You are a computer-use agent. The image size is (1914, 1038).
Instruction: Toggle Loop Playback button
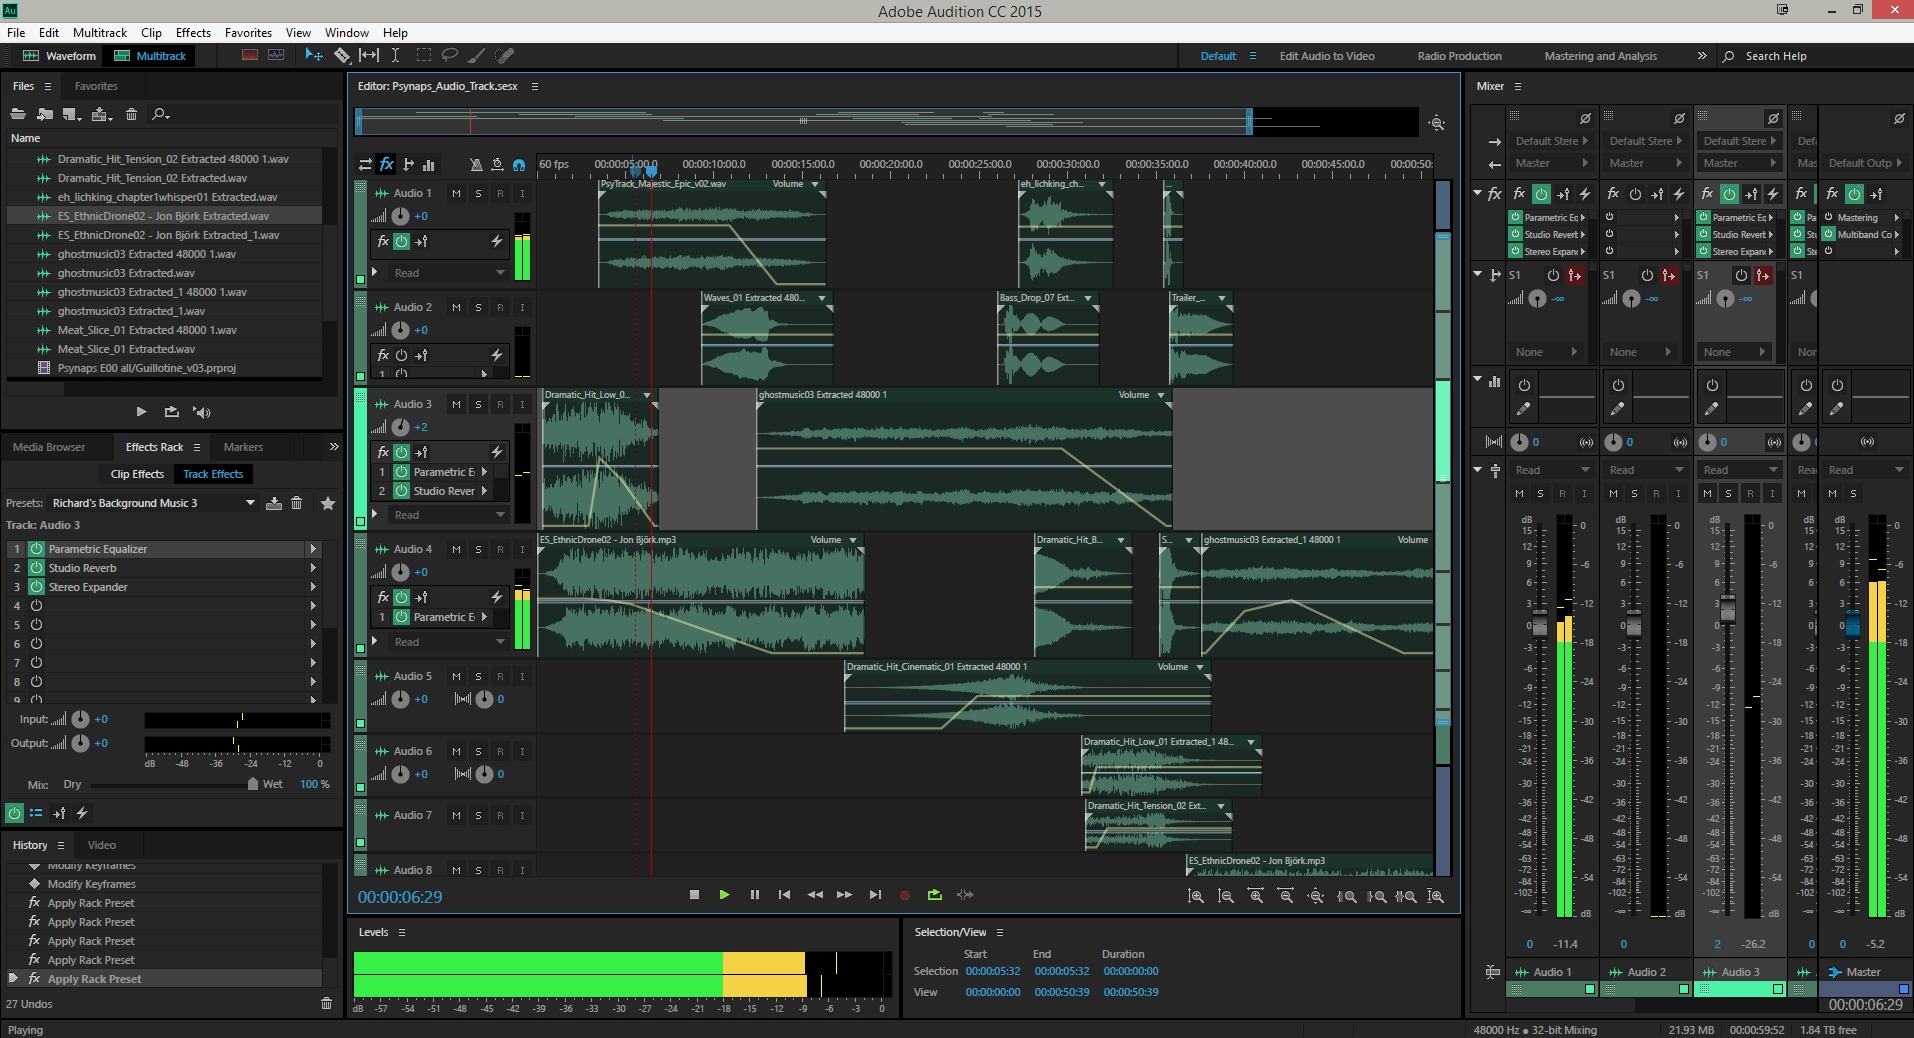(x=935, y=895)
